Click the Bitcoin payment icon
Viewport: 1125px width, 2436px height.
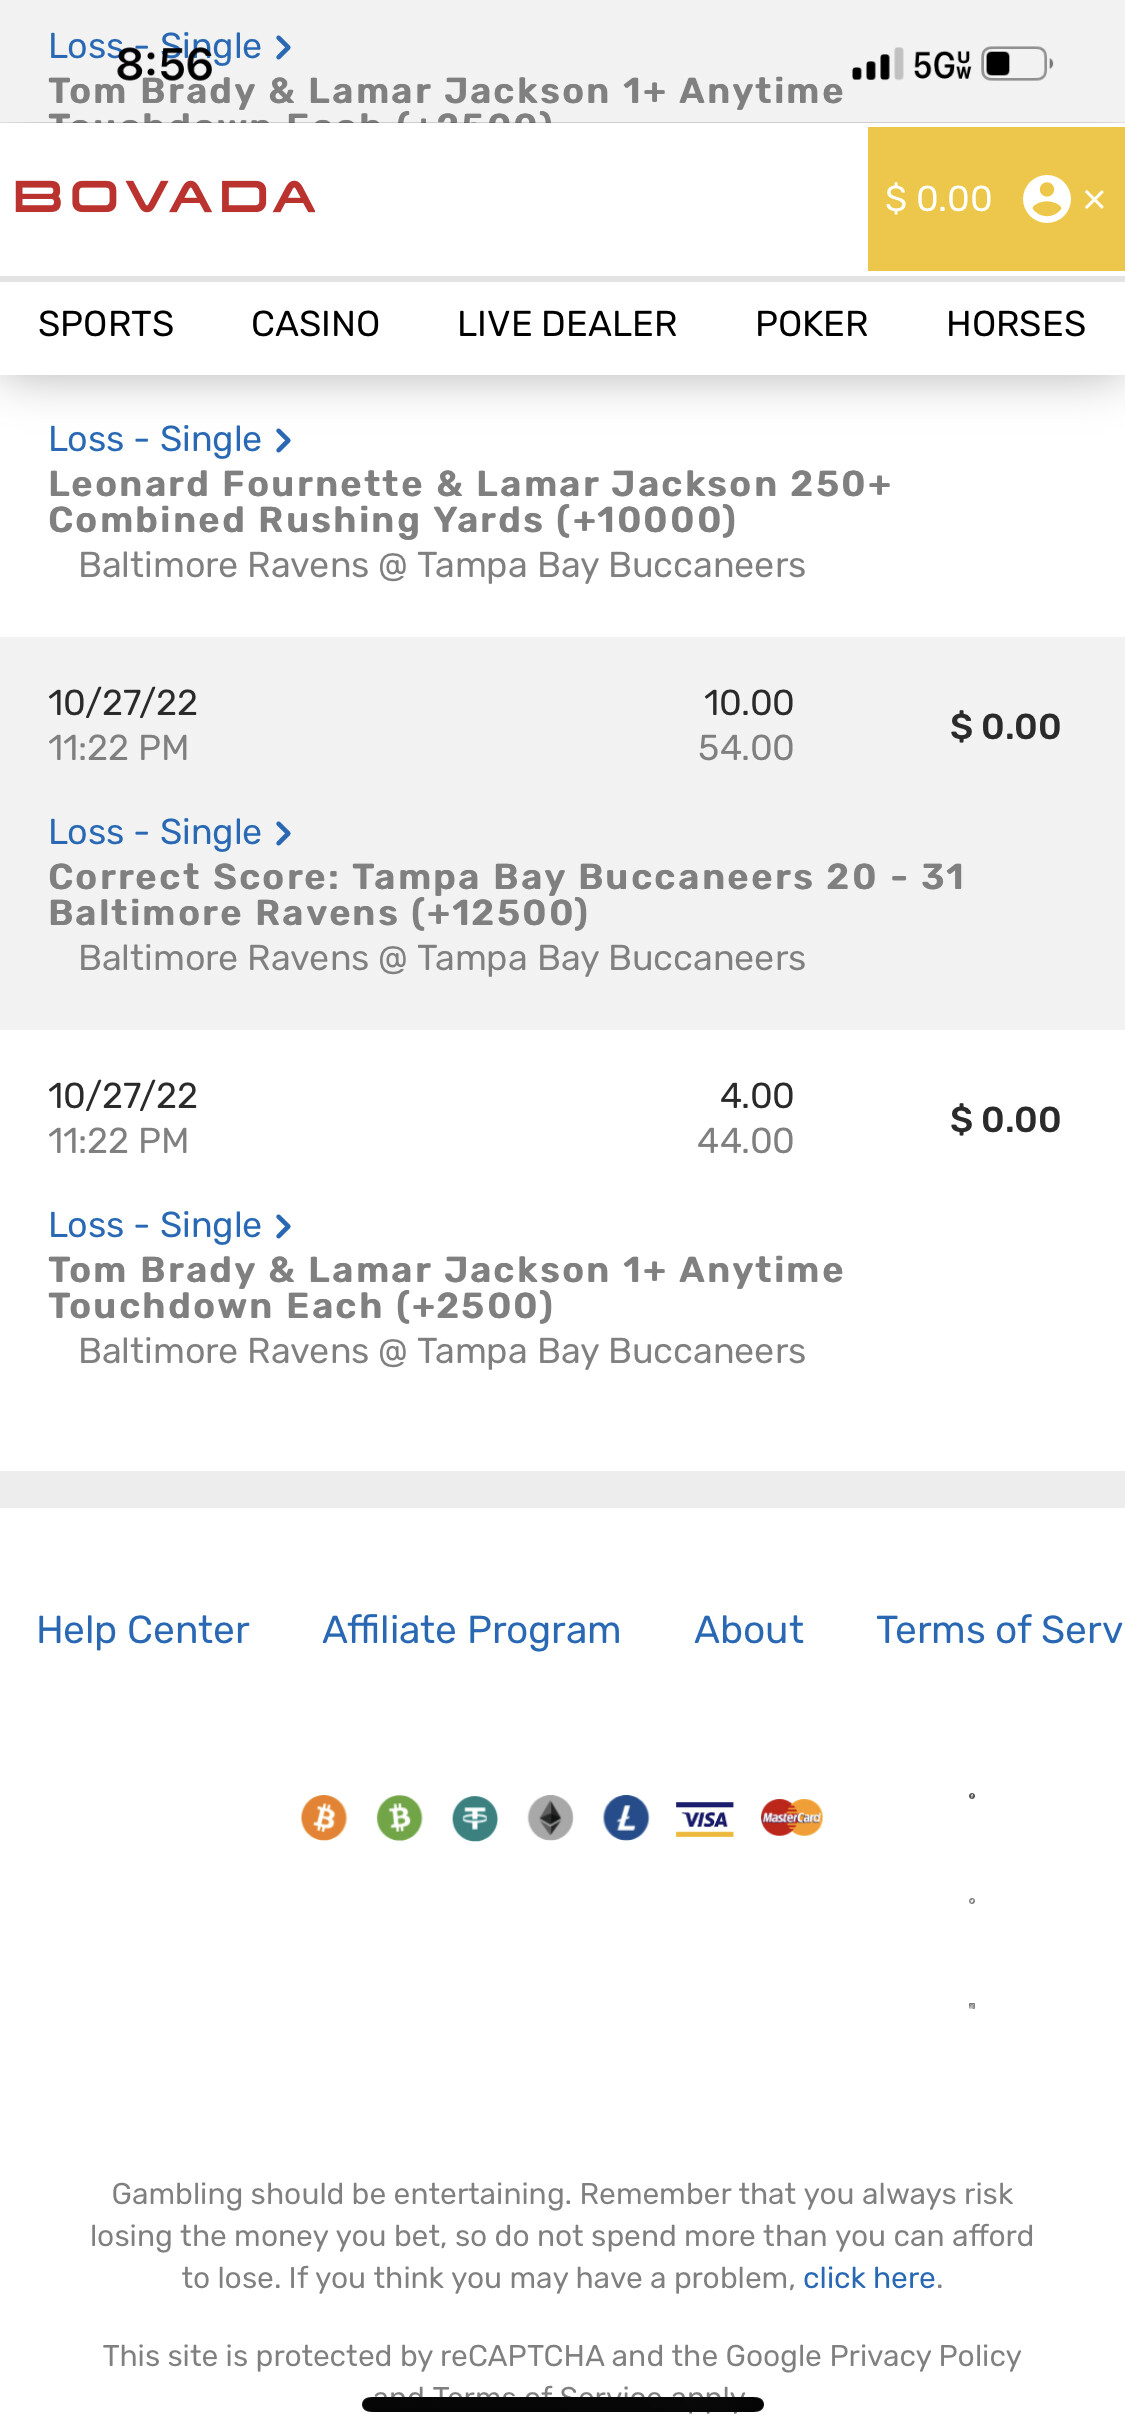[x=324, y=1817]
